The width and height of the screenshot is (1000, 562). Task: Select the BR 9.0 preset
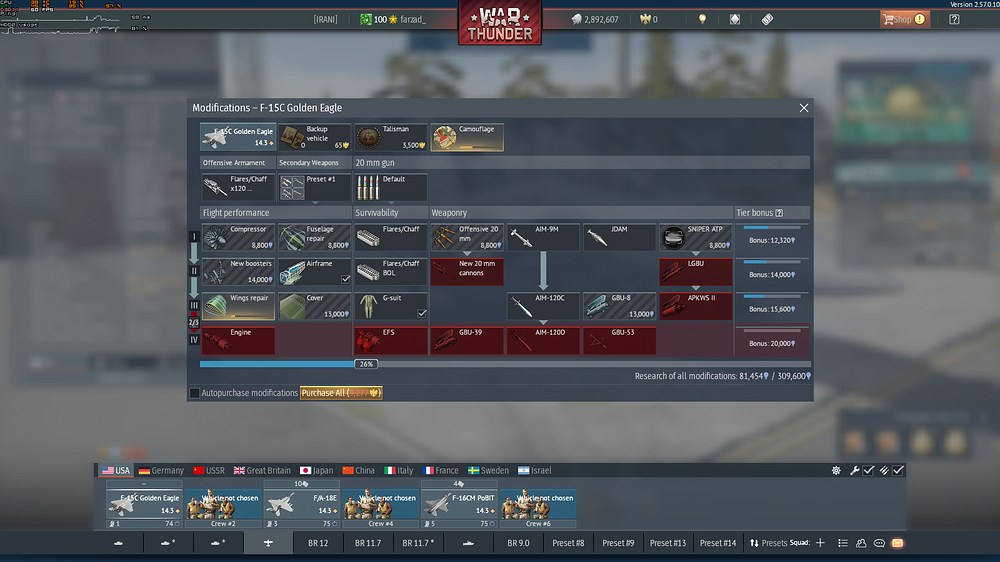[518, 543]
